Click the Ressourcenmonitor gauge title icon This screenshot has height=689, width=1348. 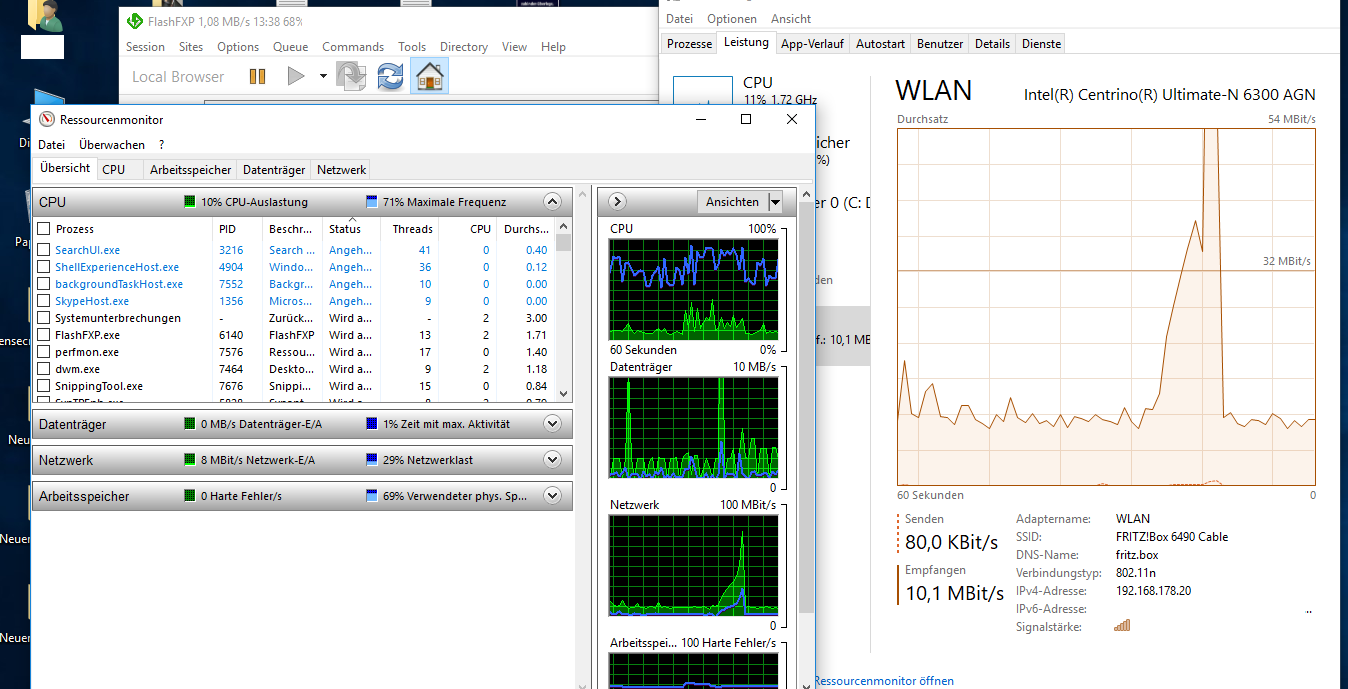pos(46,119)
